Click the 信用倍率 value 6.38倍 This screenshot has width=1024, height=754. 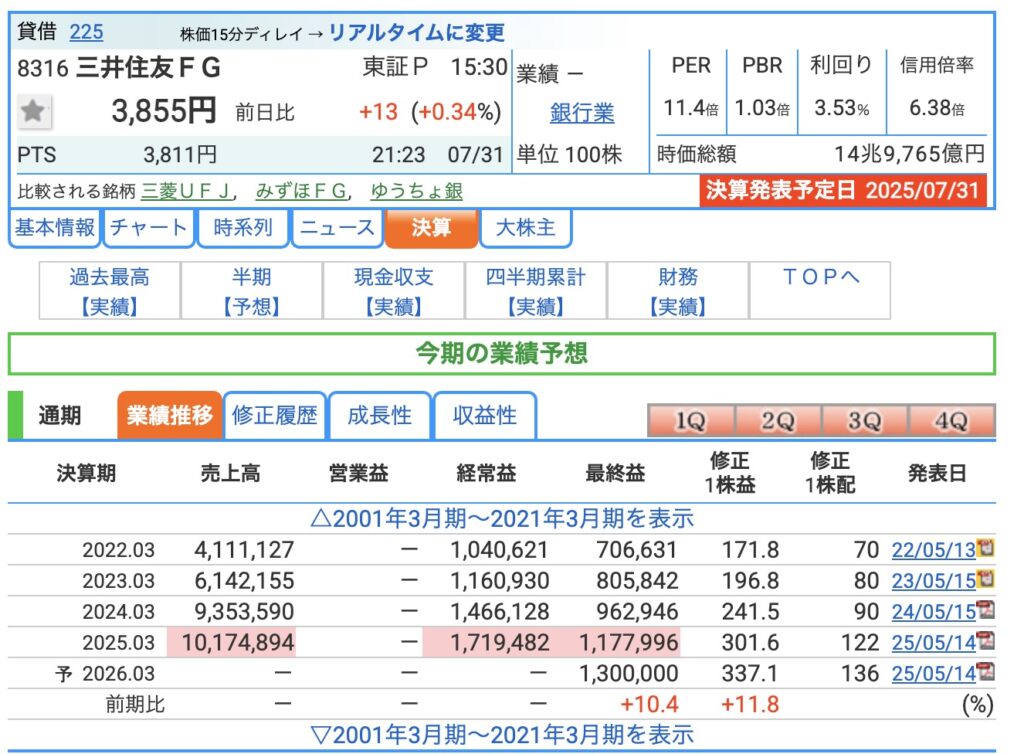point(936,108)
